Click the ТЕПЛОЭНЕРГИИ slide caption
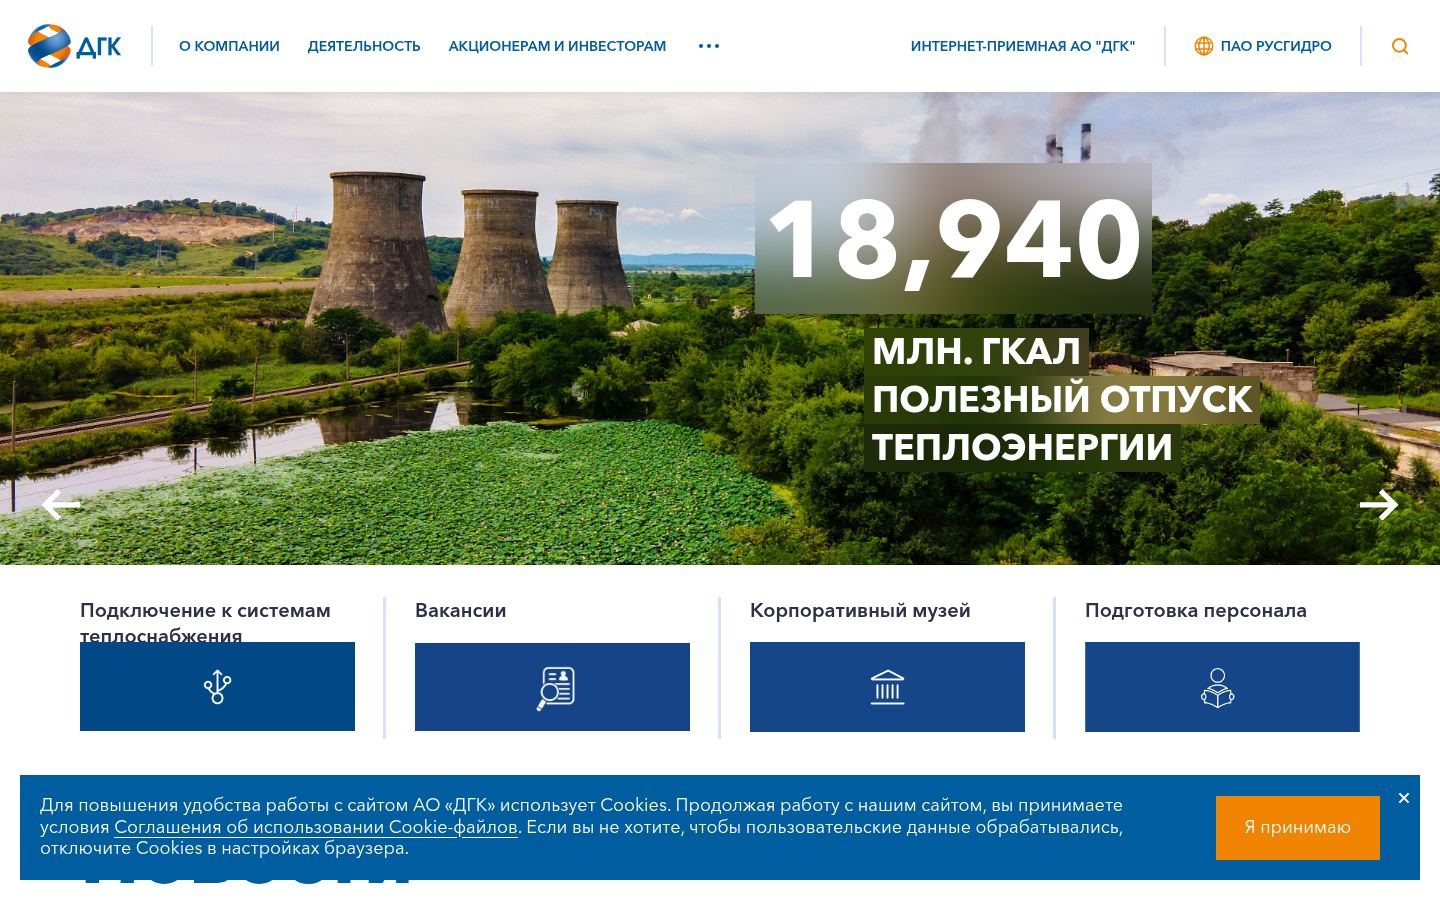 (1022, 447)
